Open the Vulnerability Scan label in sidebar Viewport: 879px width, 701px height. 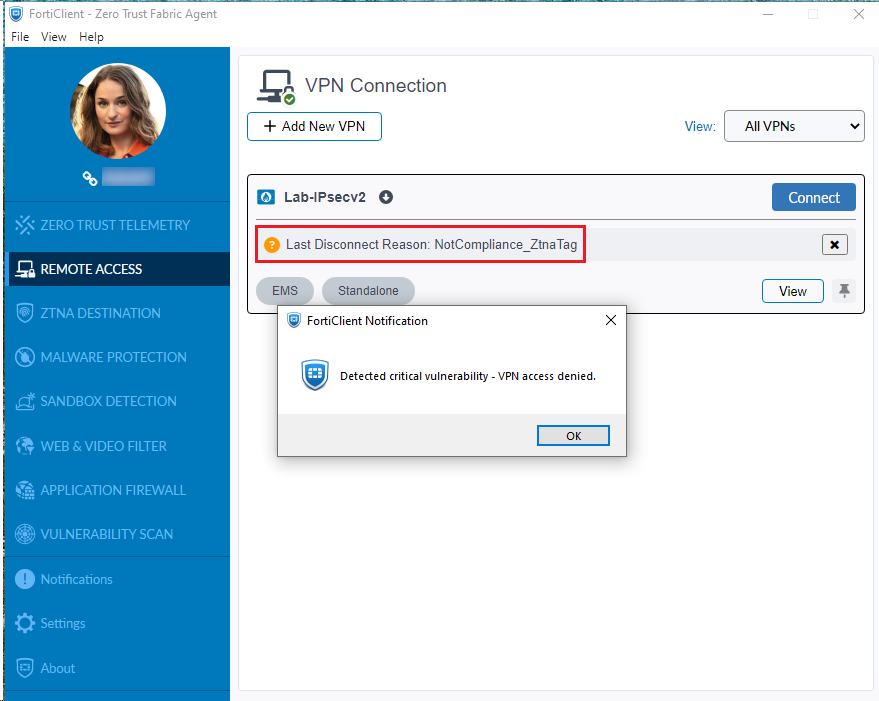[107, 534]
